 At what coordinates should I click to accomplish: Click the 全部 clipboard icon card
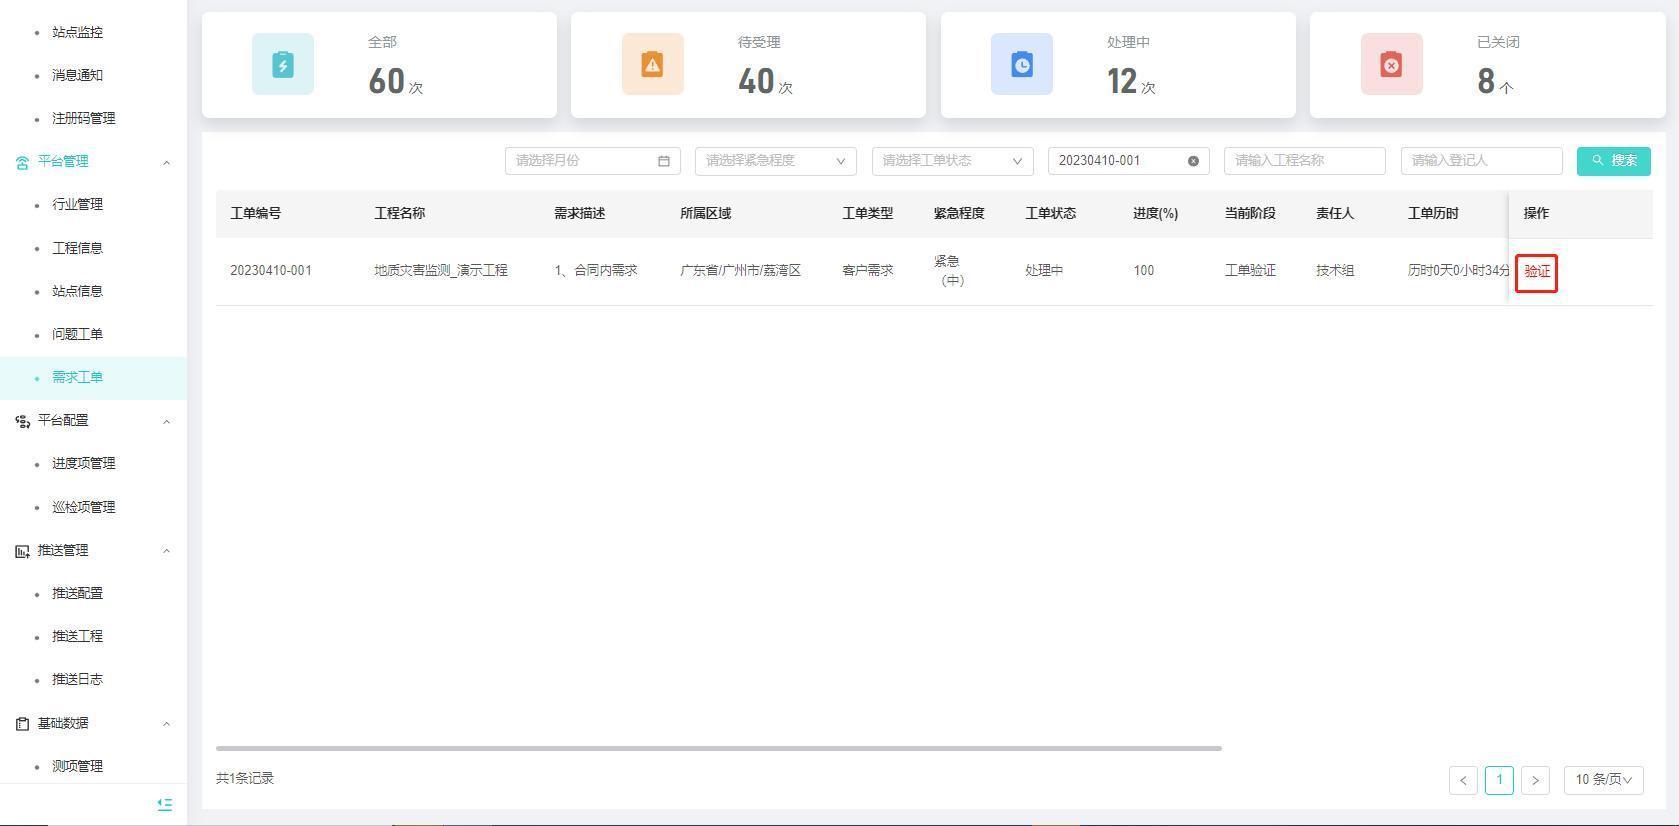click(x=283, y=64)
